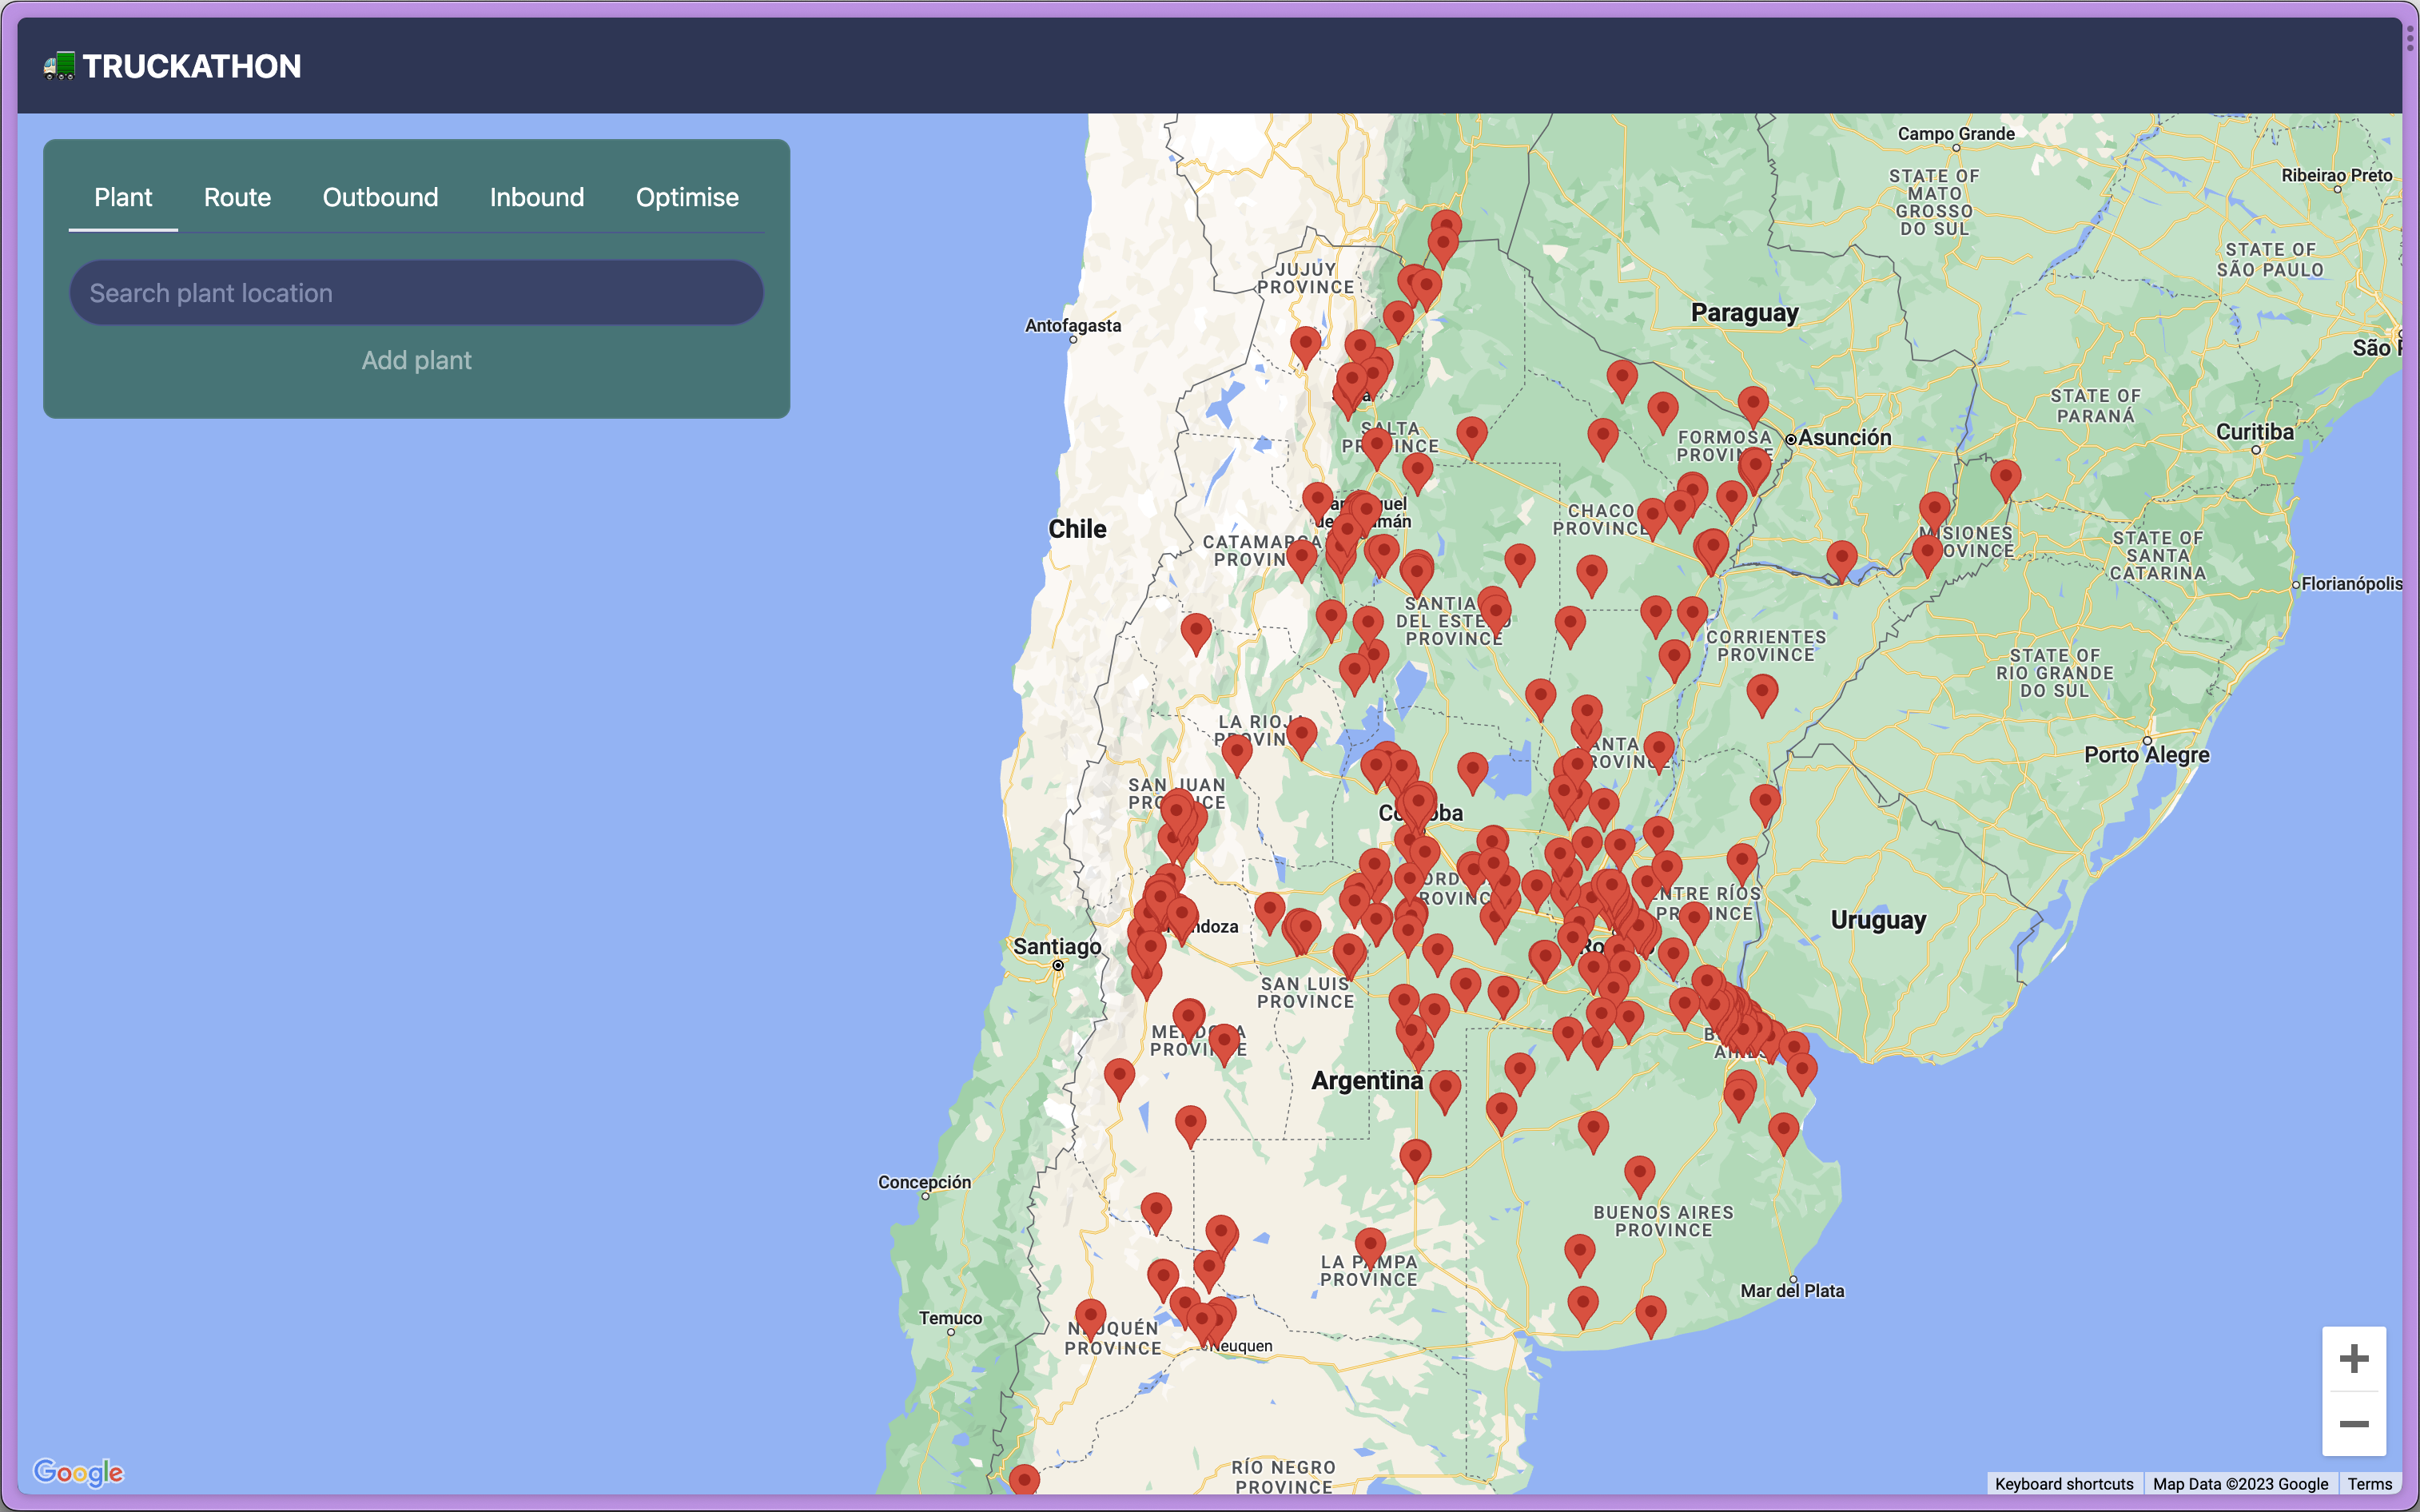Select the Plant tab

pyautogui.click(x=123, y=197)
